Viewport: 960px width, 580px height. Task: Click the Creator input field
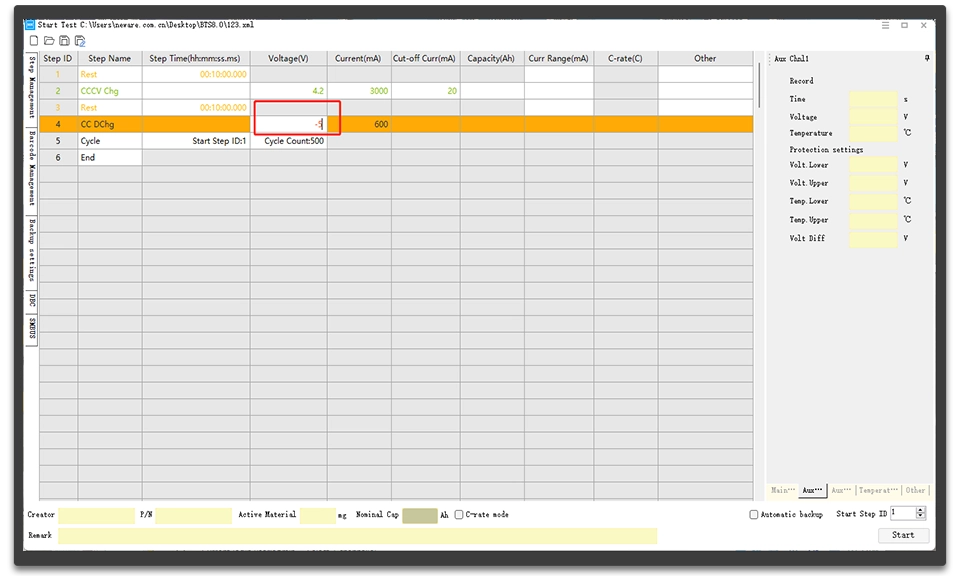(x=96, y=515)
